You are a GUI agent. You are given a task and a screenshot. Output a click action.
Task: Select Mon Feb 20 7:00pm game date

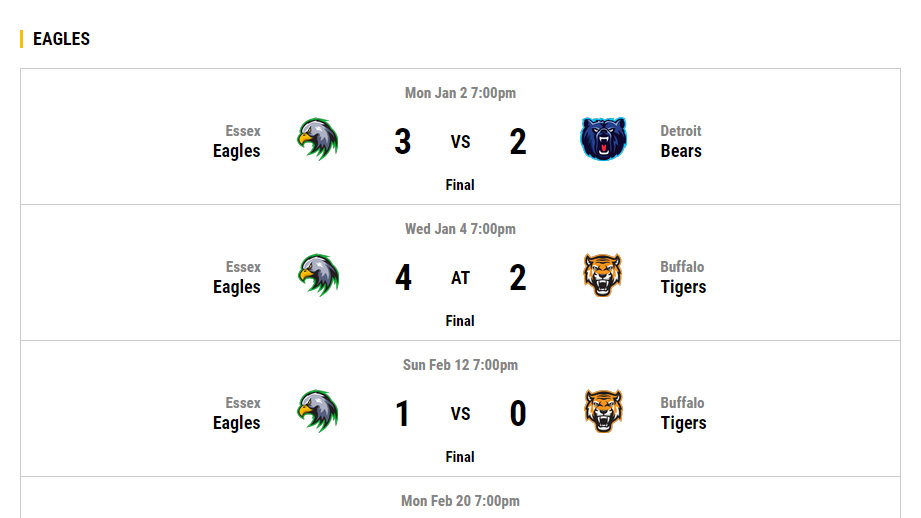click(x=460, y=501)
